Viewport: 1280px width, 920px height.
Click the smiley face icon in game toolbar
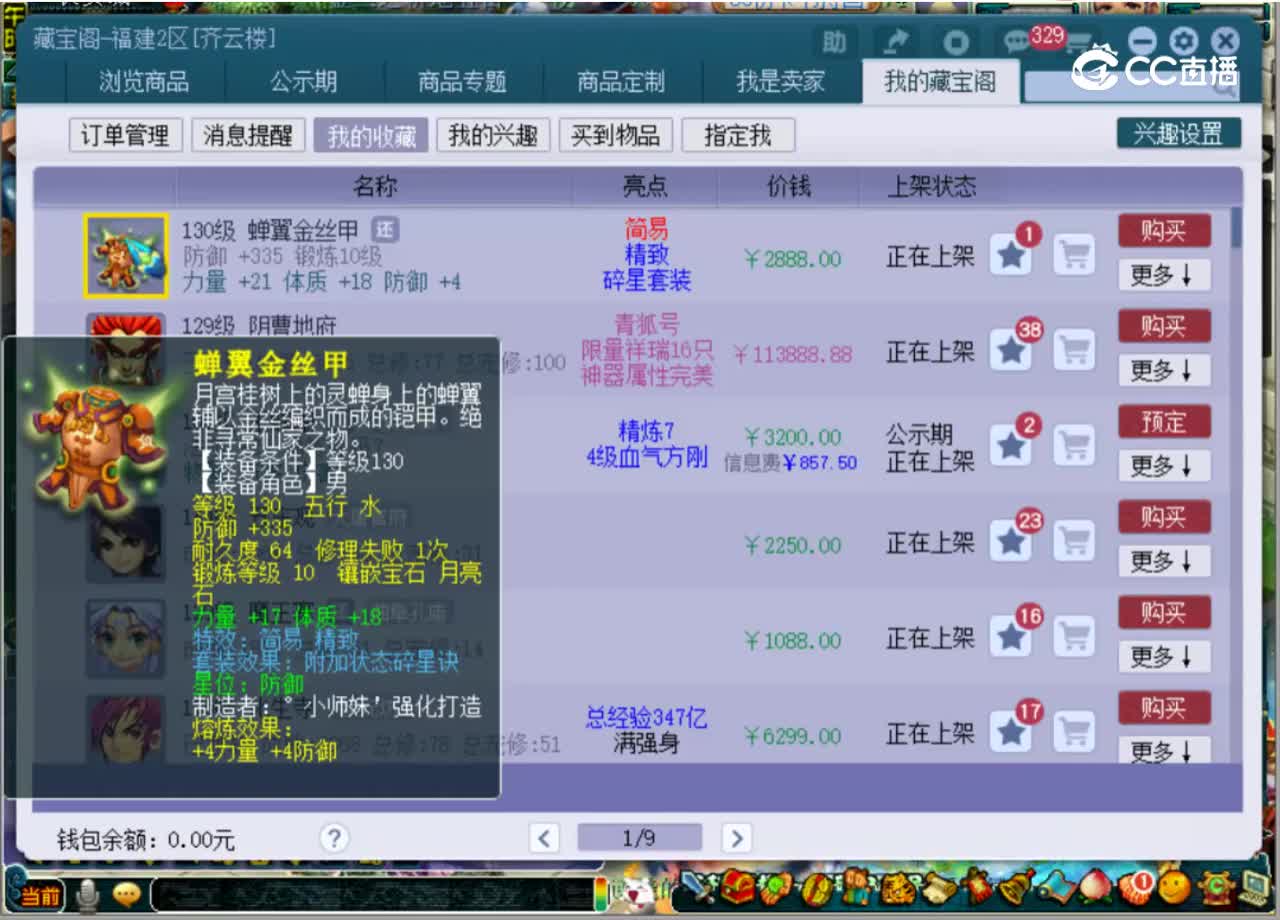[1176, 886]
